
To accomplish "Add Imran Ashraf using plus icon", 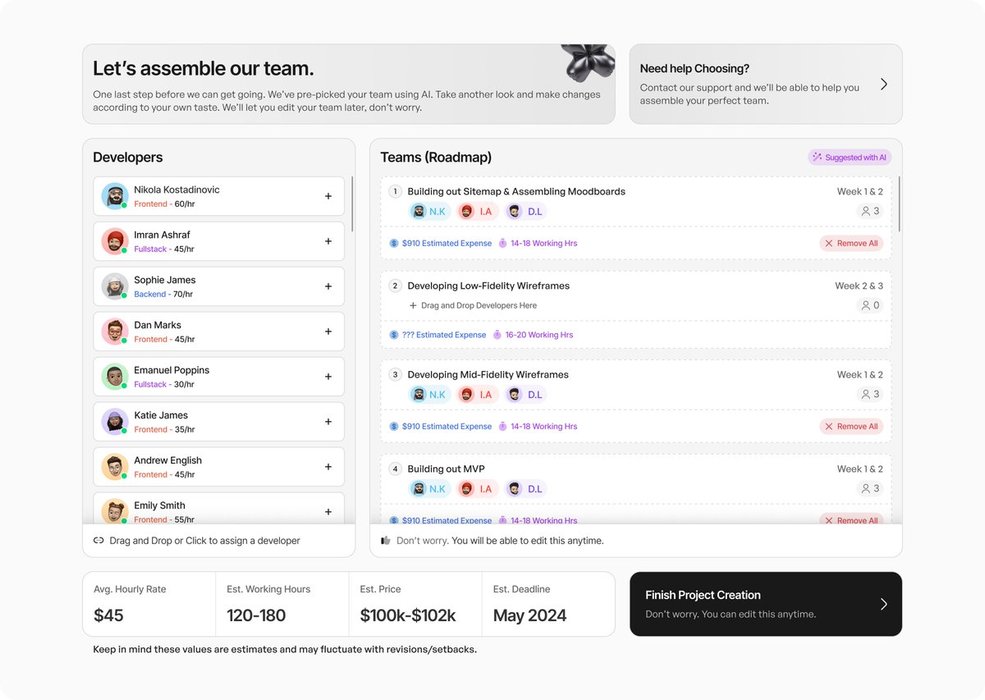I will click(328, 241).
